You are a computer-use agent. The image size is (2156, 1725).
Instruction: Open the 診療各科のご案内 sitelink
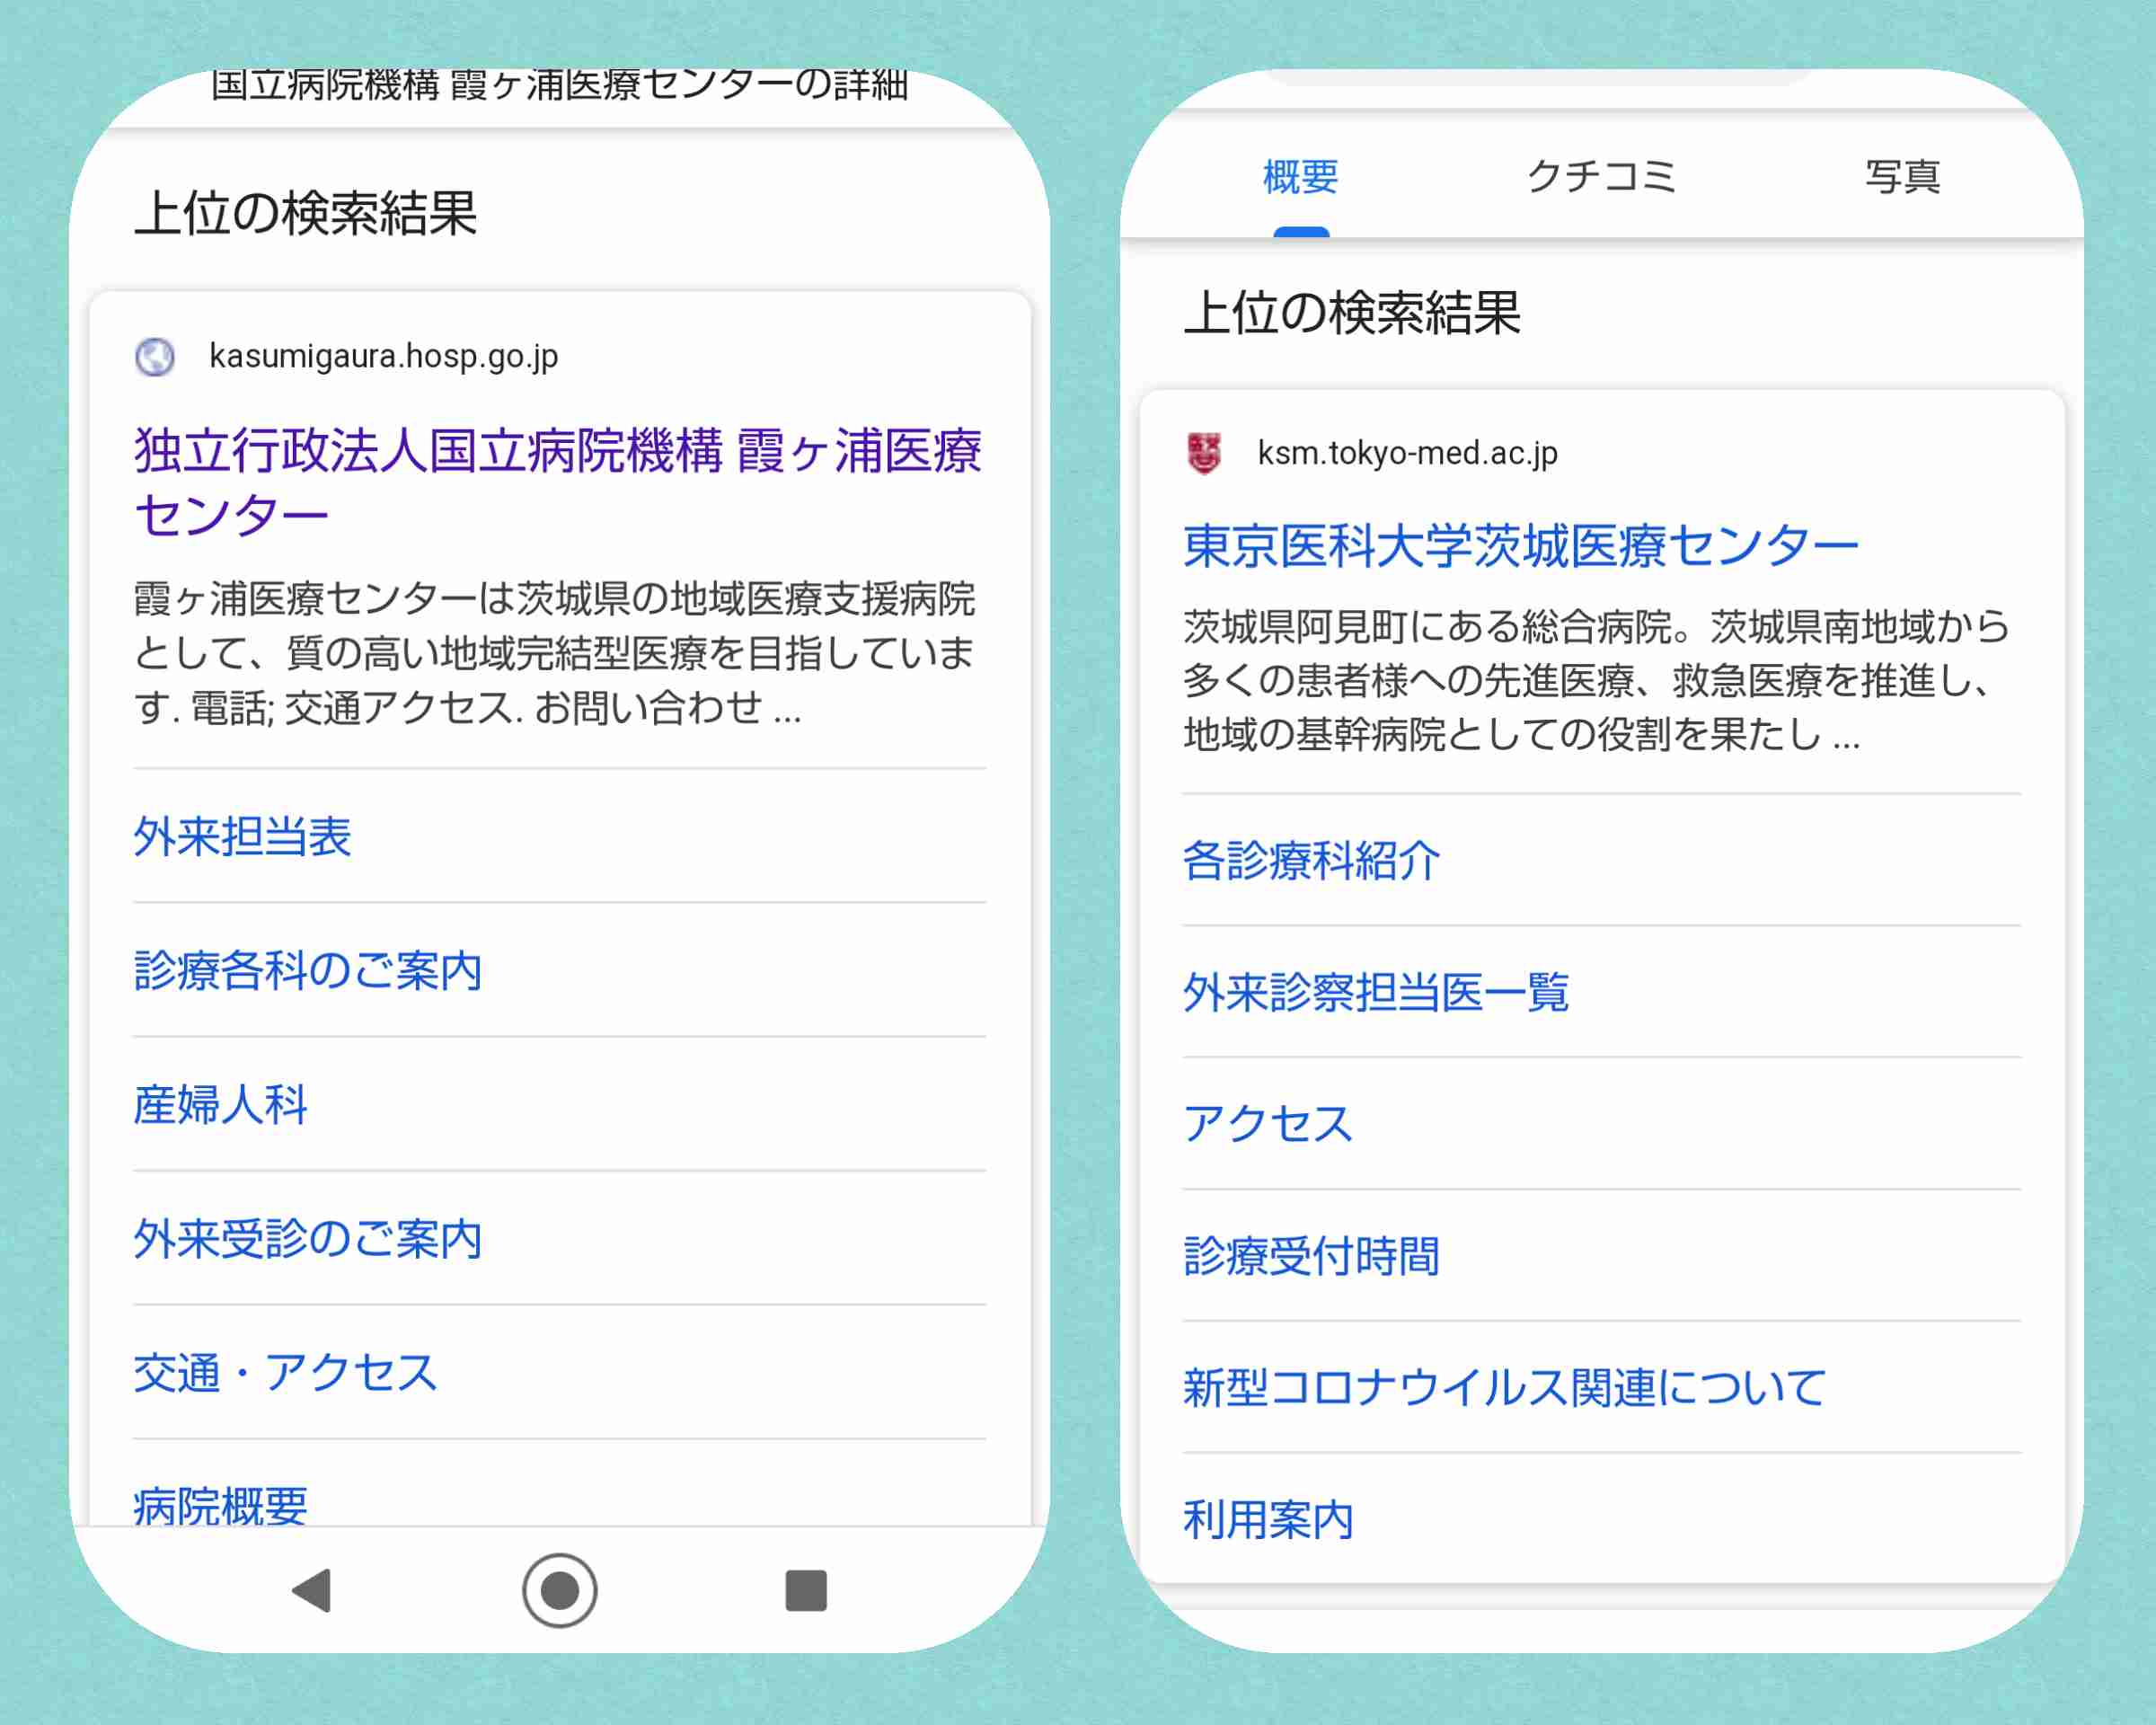(308, 970)
